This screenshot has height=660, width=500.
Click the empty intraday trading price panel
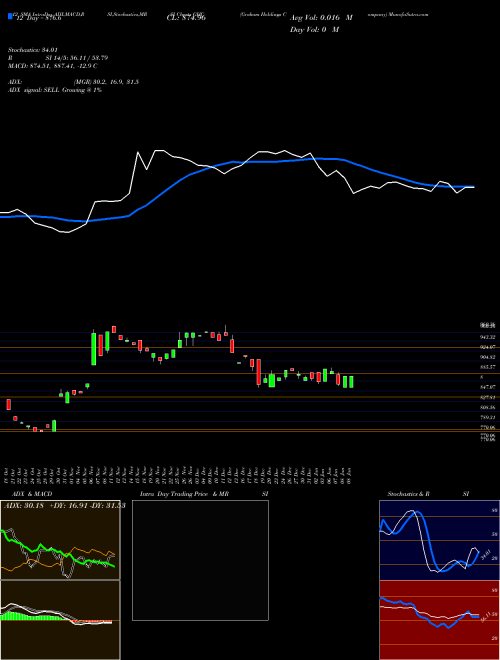pyautogui.click(x=200, y=560)
